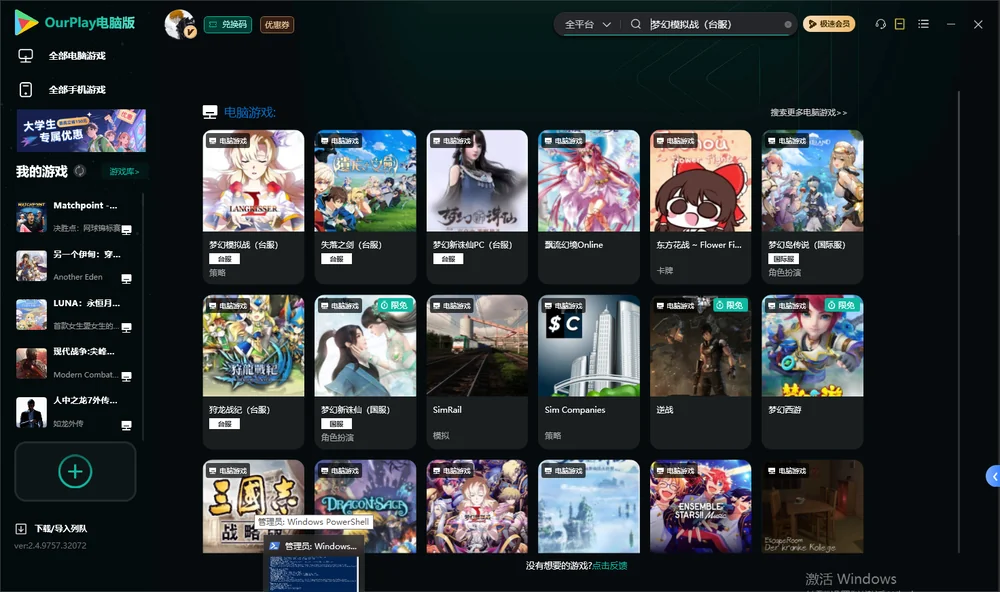
Task: Click version text ver:2.4.9757.32072
Action: pos(50,545)
